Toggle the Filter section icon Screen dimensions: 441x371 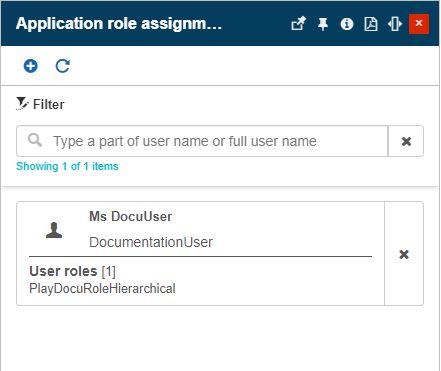[x=22, y=104]
